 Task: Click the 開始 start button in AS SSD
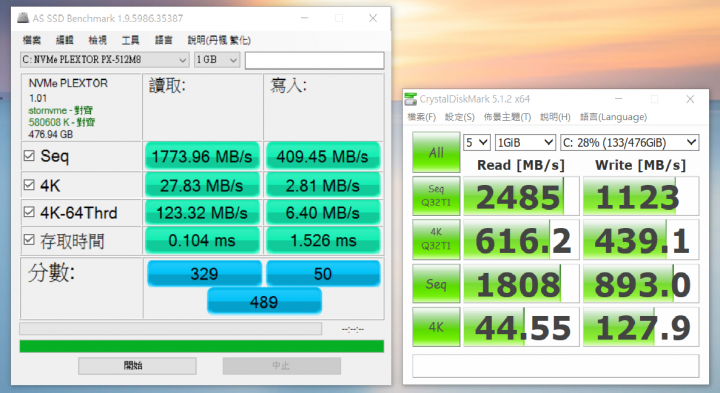pos(137,366)
